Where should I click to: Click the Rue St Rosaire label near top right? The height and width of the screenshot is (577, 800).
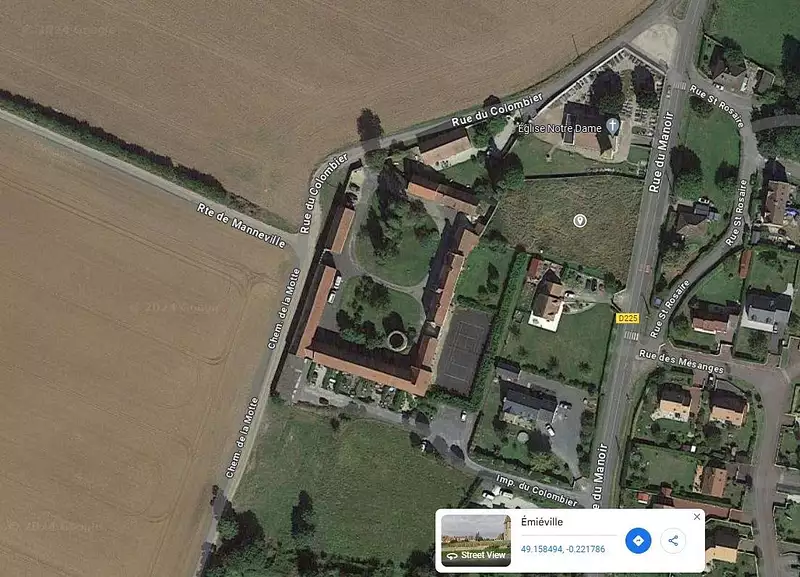[716, 106]
